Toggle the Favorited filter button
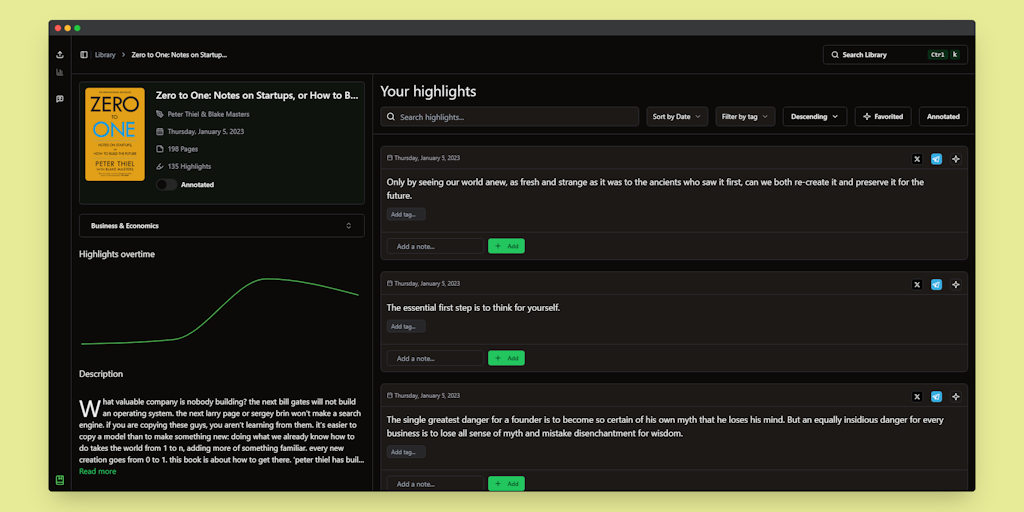This screenshot has height=512, width=1024. 883,116
